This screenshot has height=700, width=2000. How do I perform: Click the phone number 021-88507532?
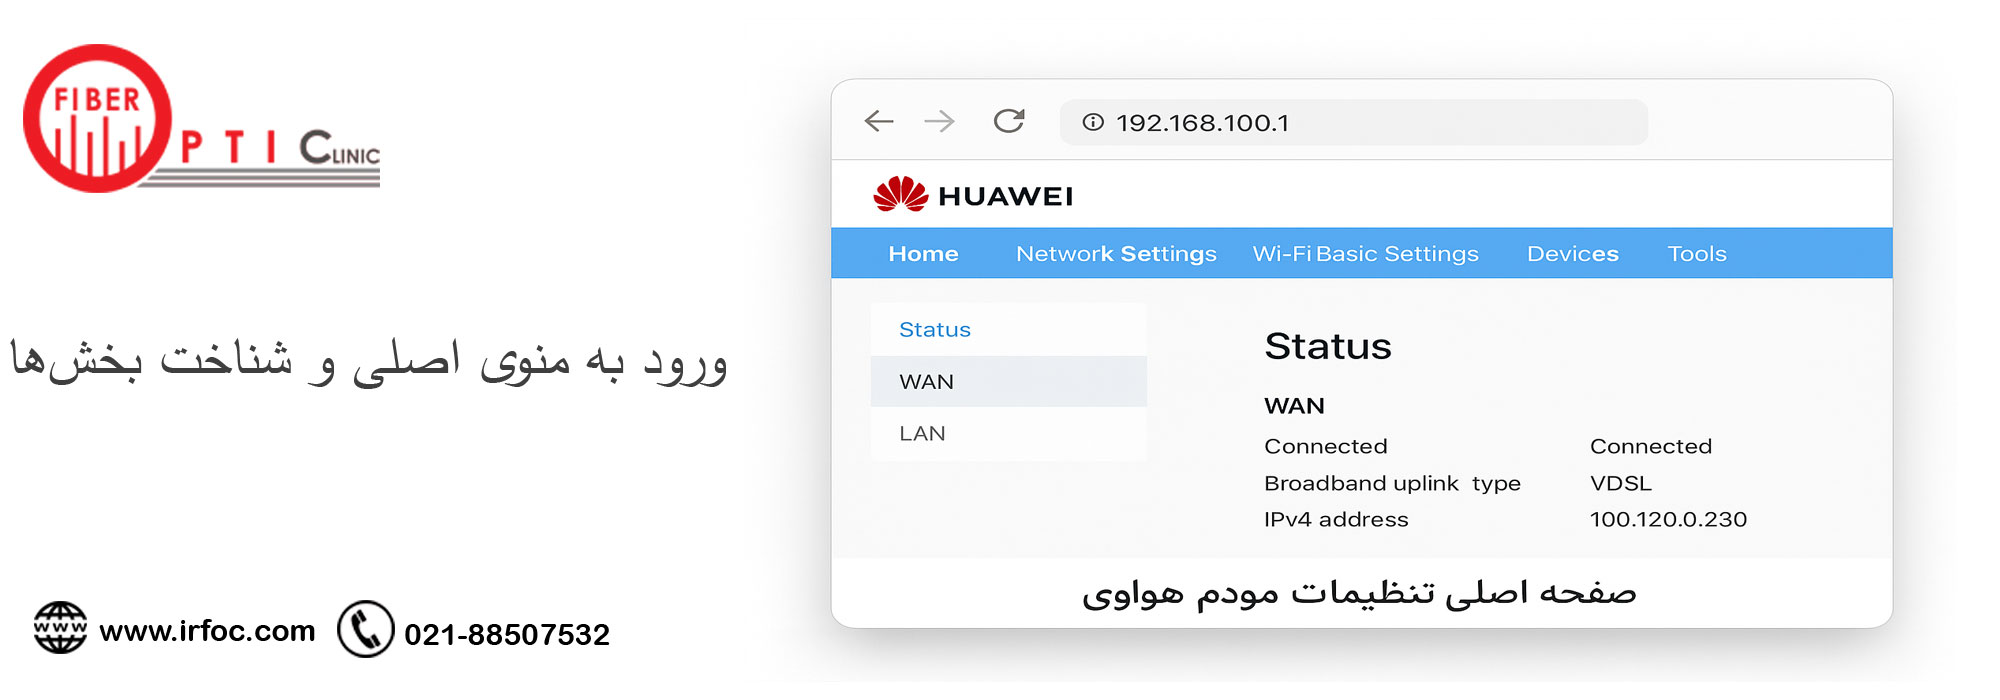coord(506,634)
